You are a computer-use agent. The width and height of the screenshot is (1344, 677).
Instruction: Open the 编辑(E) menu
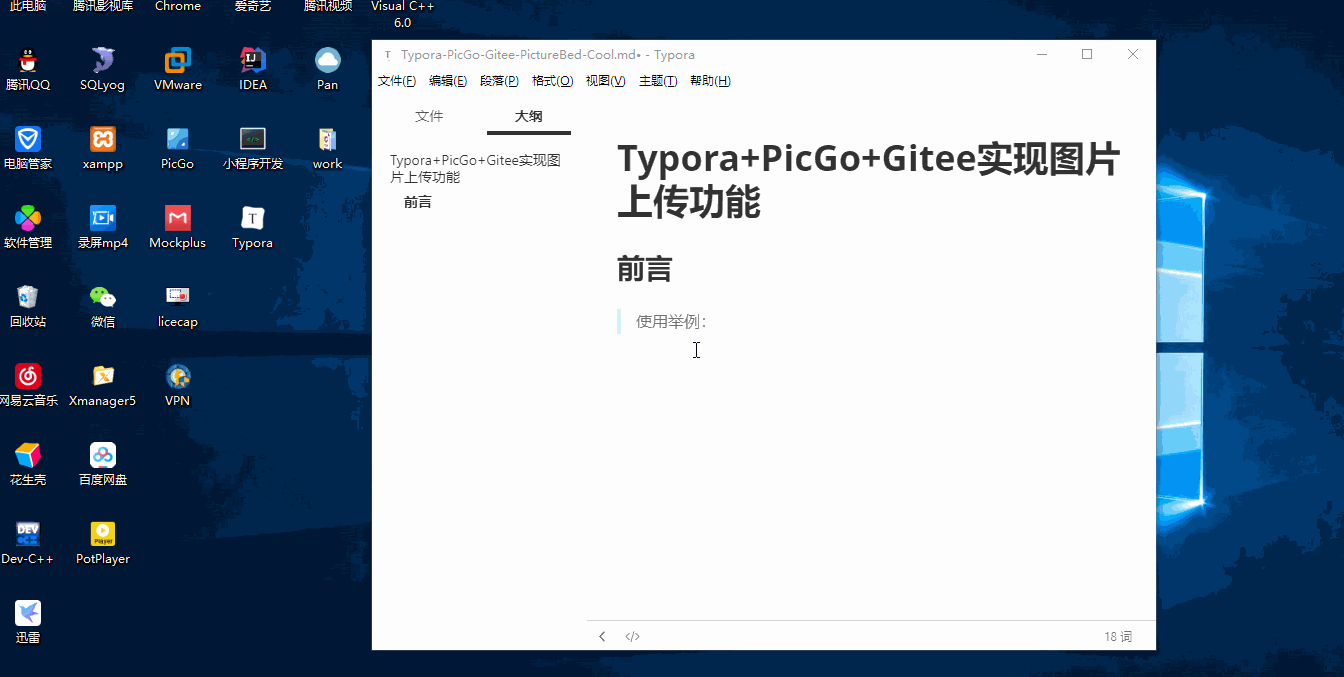pyautogui.click(x=448, y=81)
